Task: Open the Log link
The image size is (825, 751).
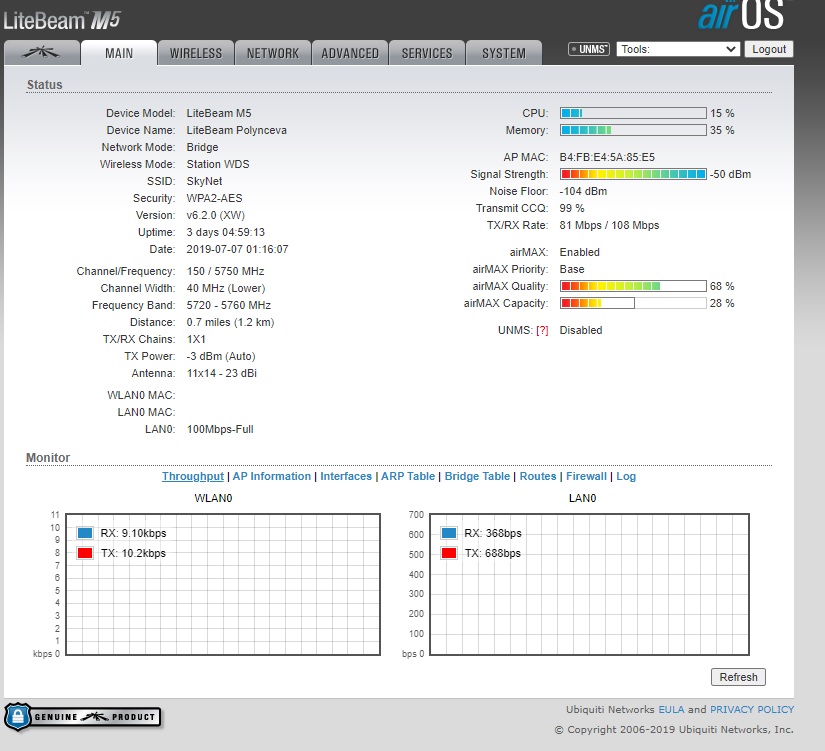Action: click(626, 476)
